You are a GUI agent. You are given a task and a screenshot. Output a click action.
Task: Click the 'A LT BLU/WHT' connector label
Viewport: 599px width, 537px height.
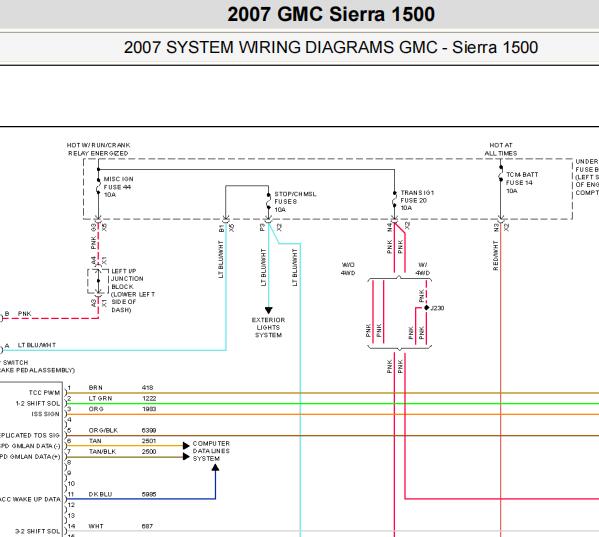pos(30,345)
